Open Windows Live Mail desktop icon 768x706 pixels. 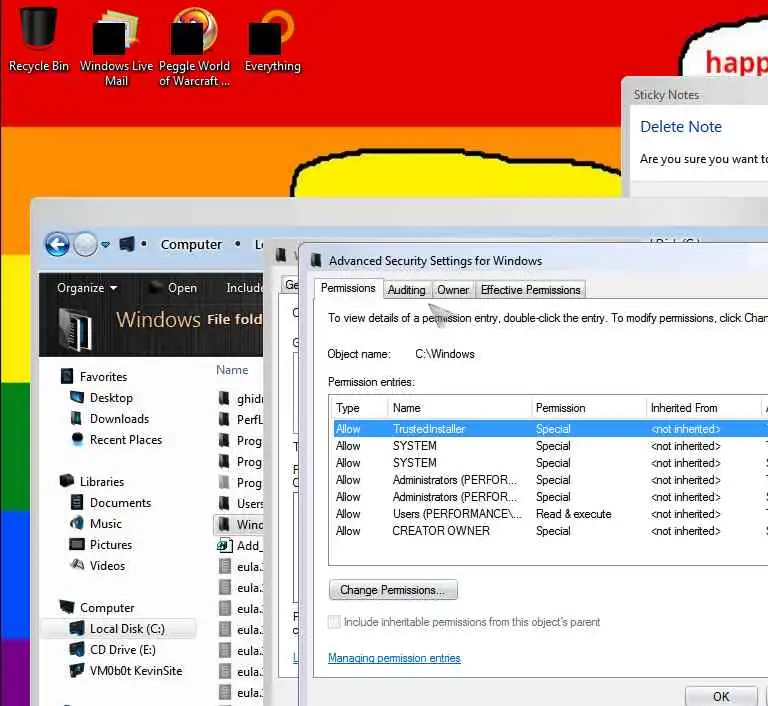116,48
